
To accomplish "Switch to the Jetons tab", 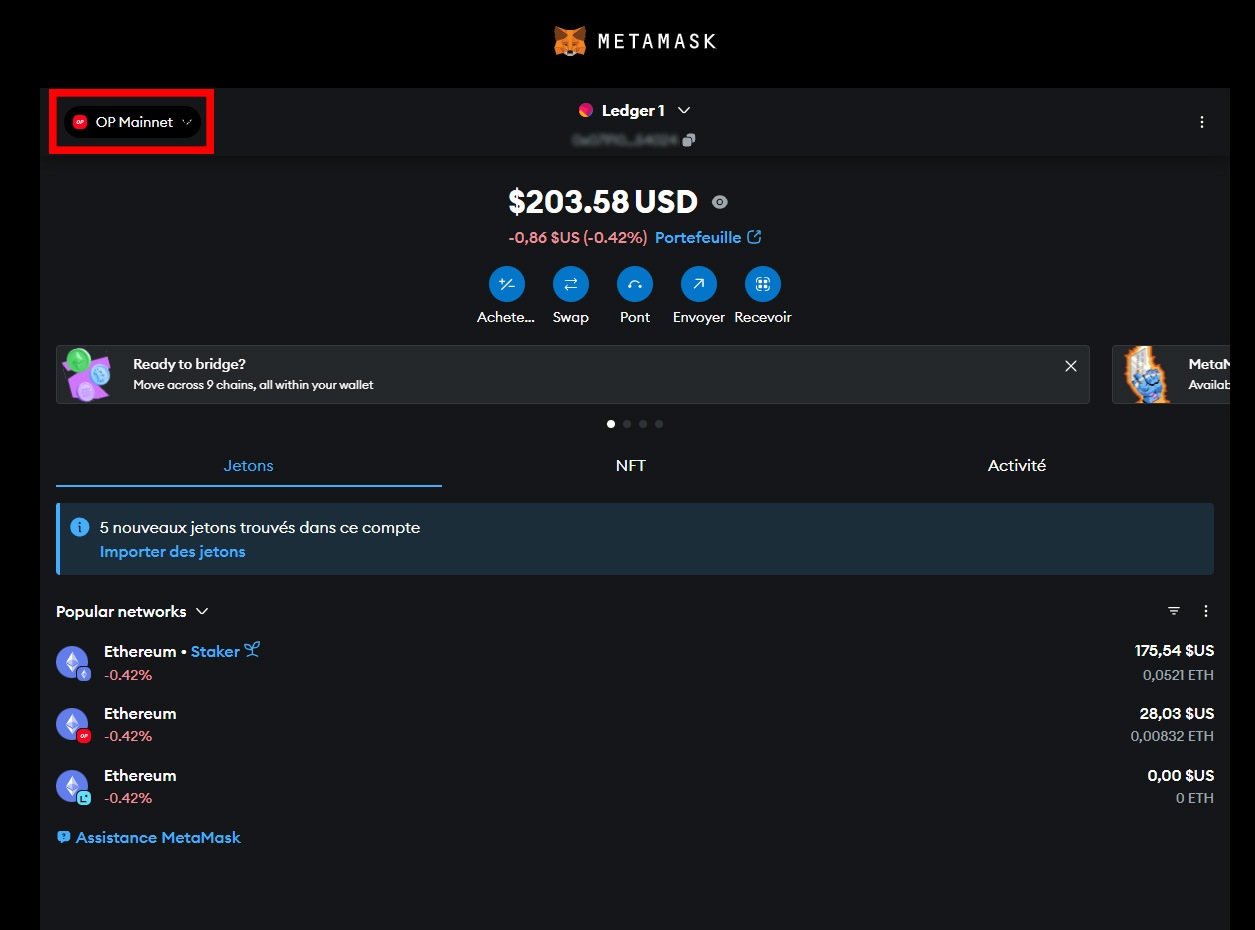I will pos(249,466).
